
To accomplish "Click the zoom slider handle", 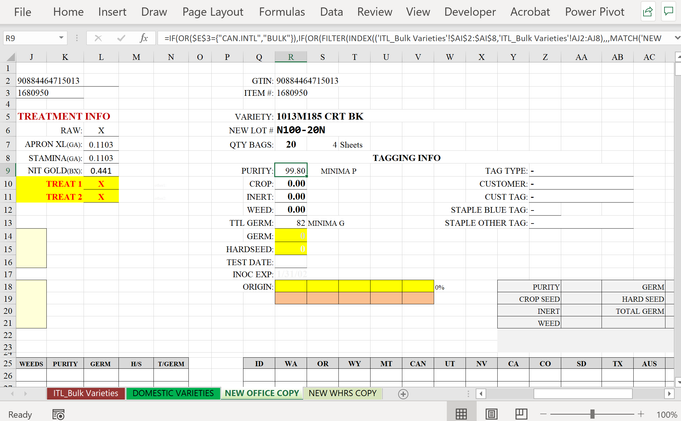I will pyautogui.click(x=592, y=414).
